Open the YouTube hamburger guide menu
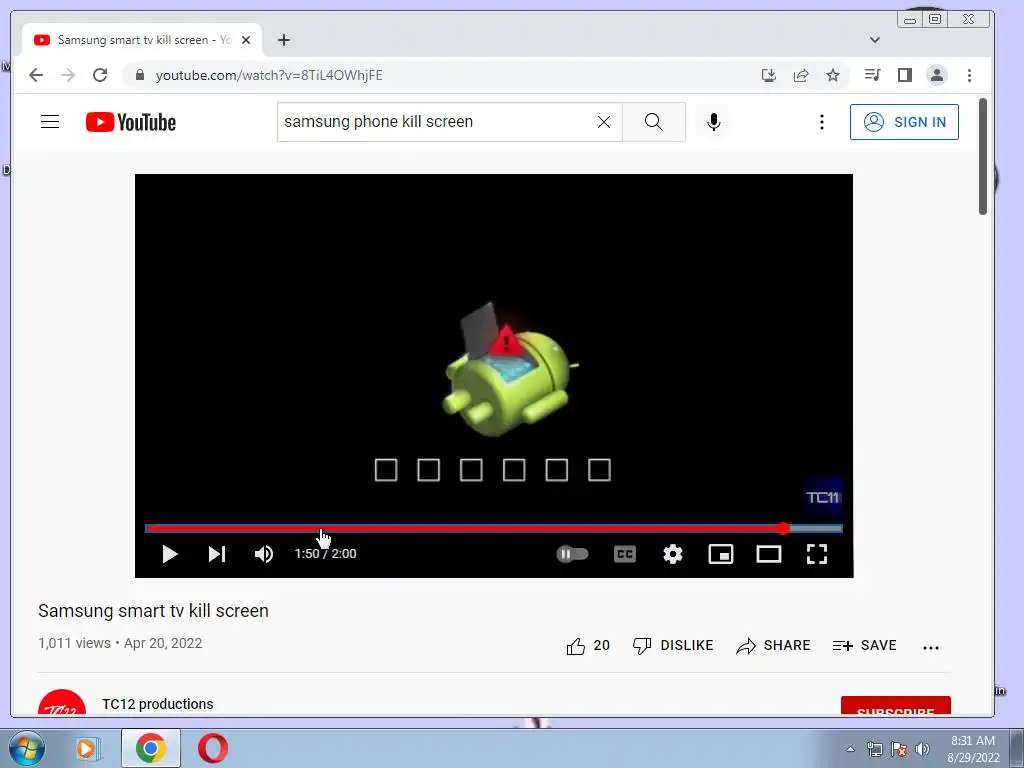The width and height of the screenshot is (1024, 768). pyautogui.click(x=50, y=122)
